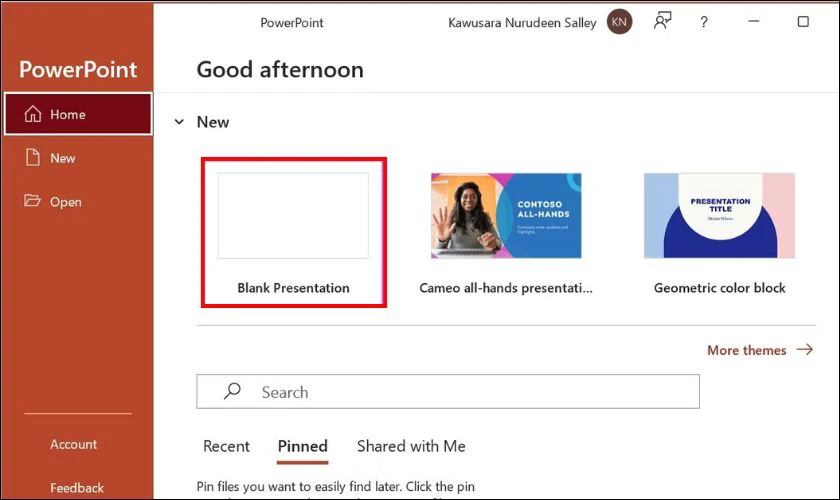Select Cameo all-hands presentation template
Viewport: 840px width, 500px height.
[x=506, y=215]
